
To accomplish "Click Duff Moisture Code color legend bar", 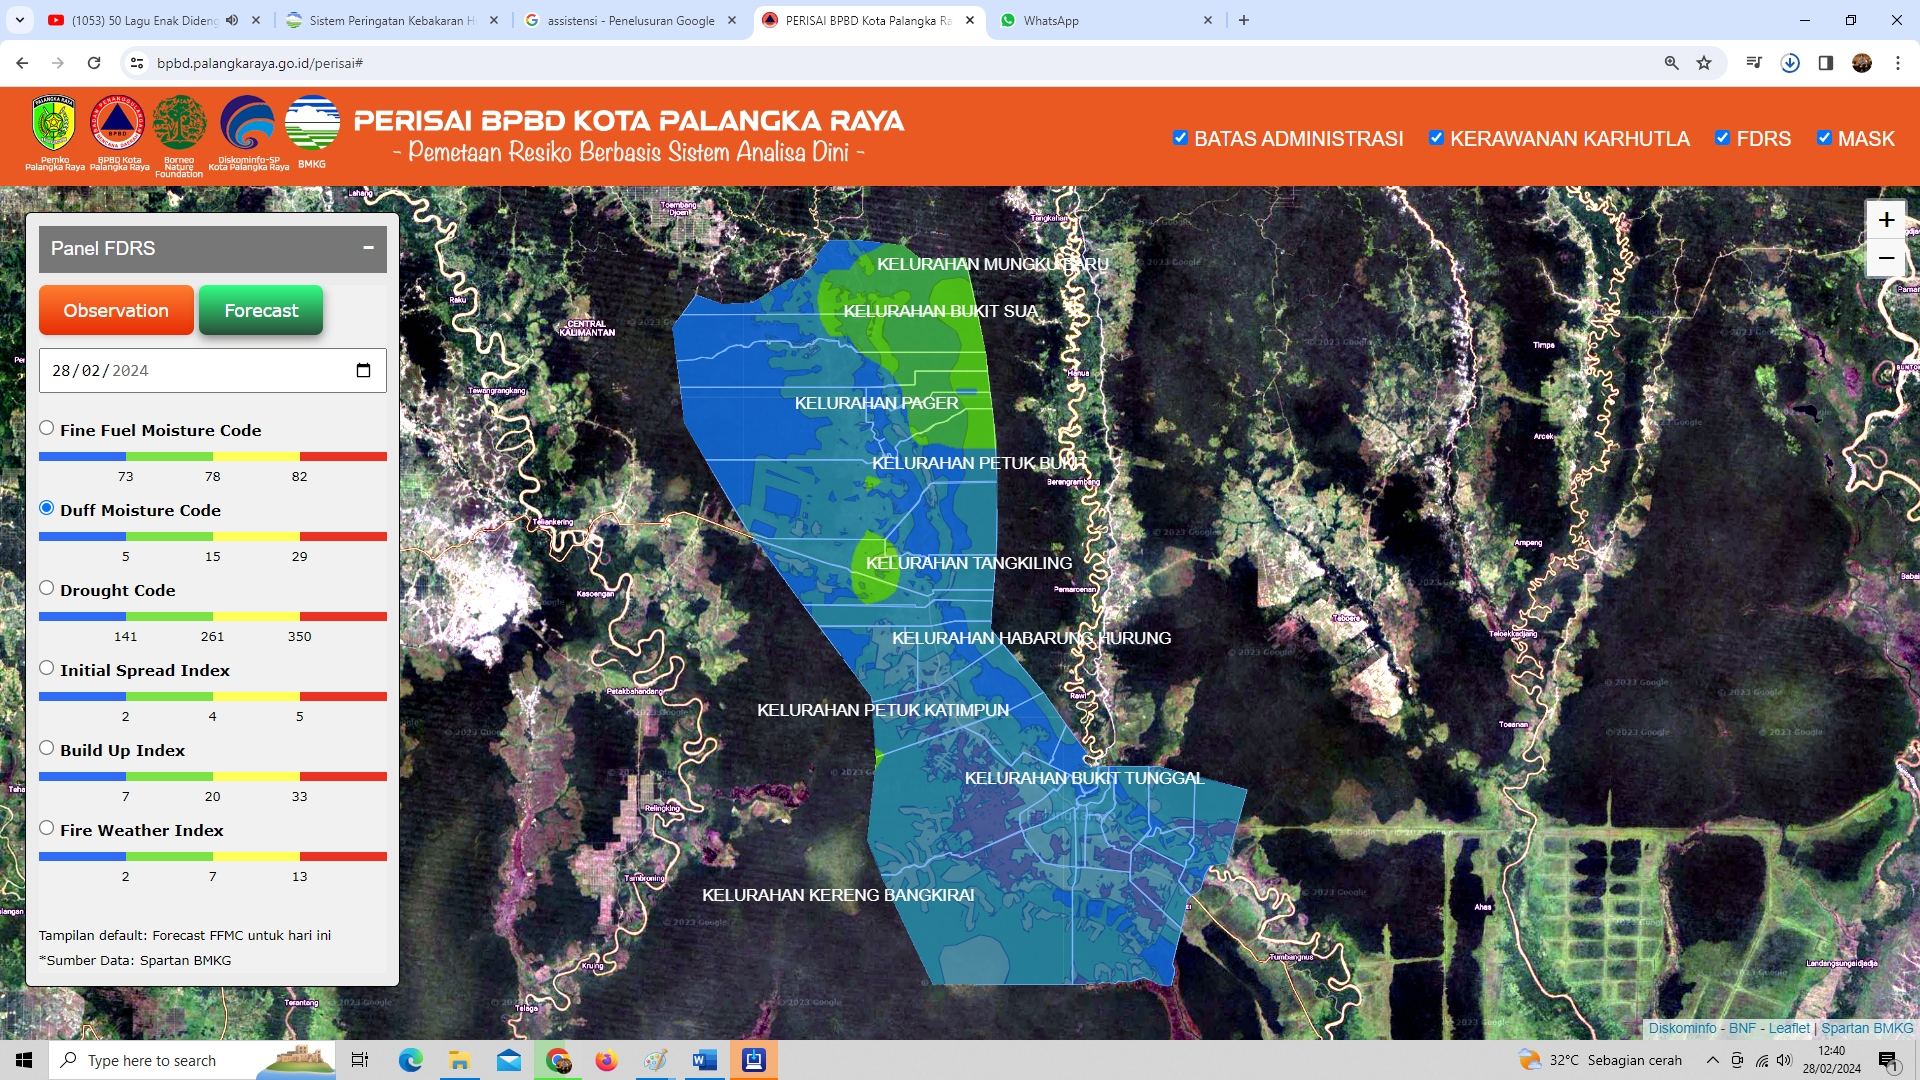I will pos(213,536).
